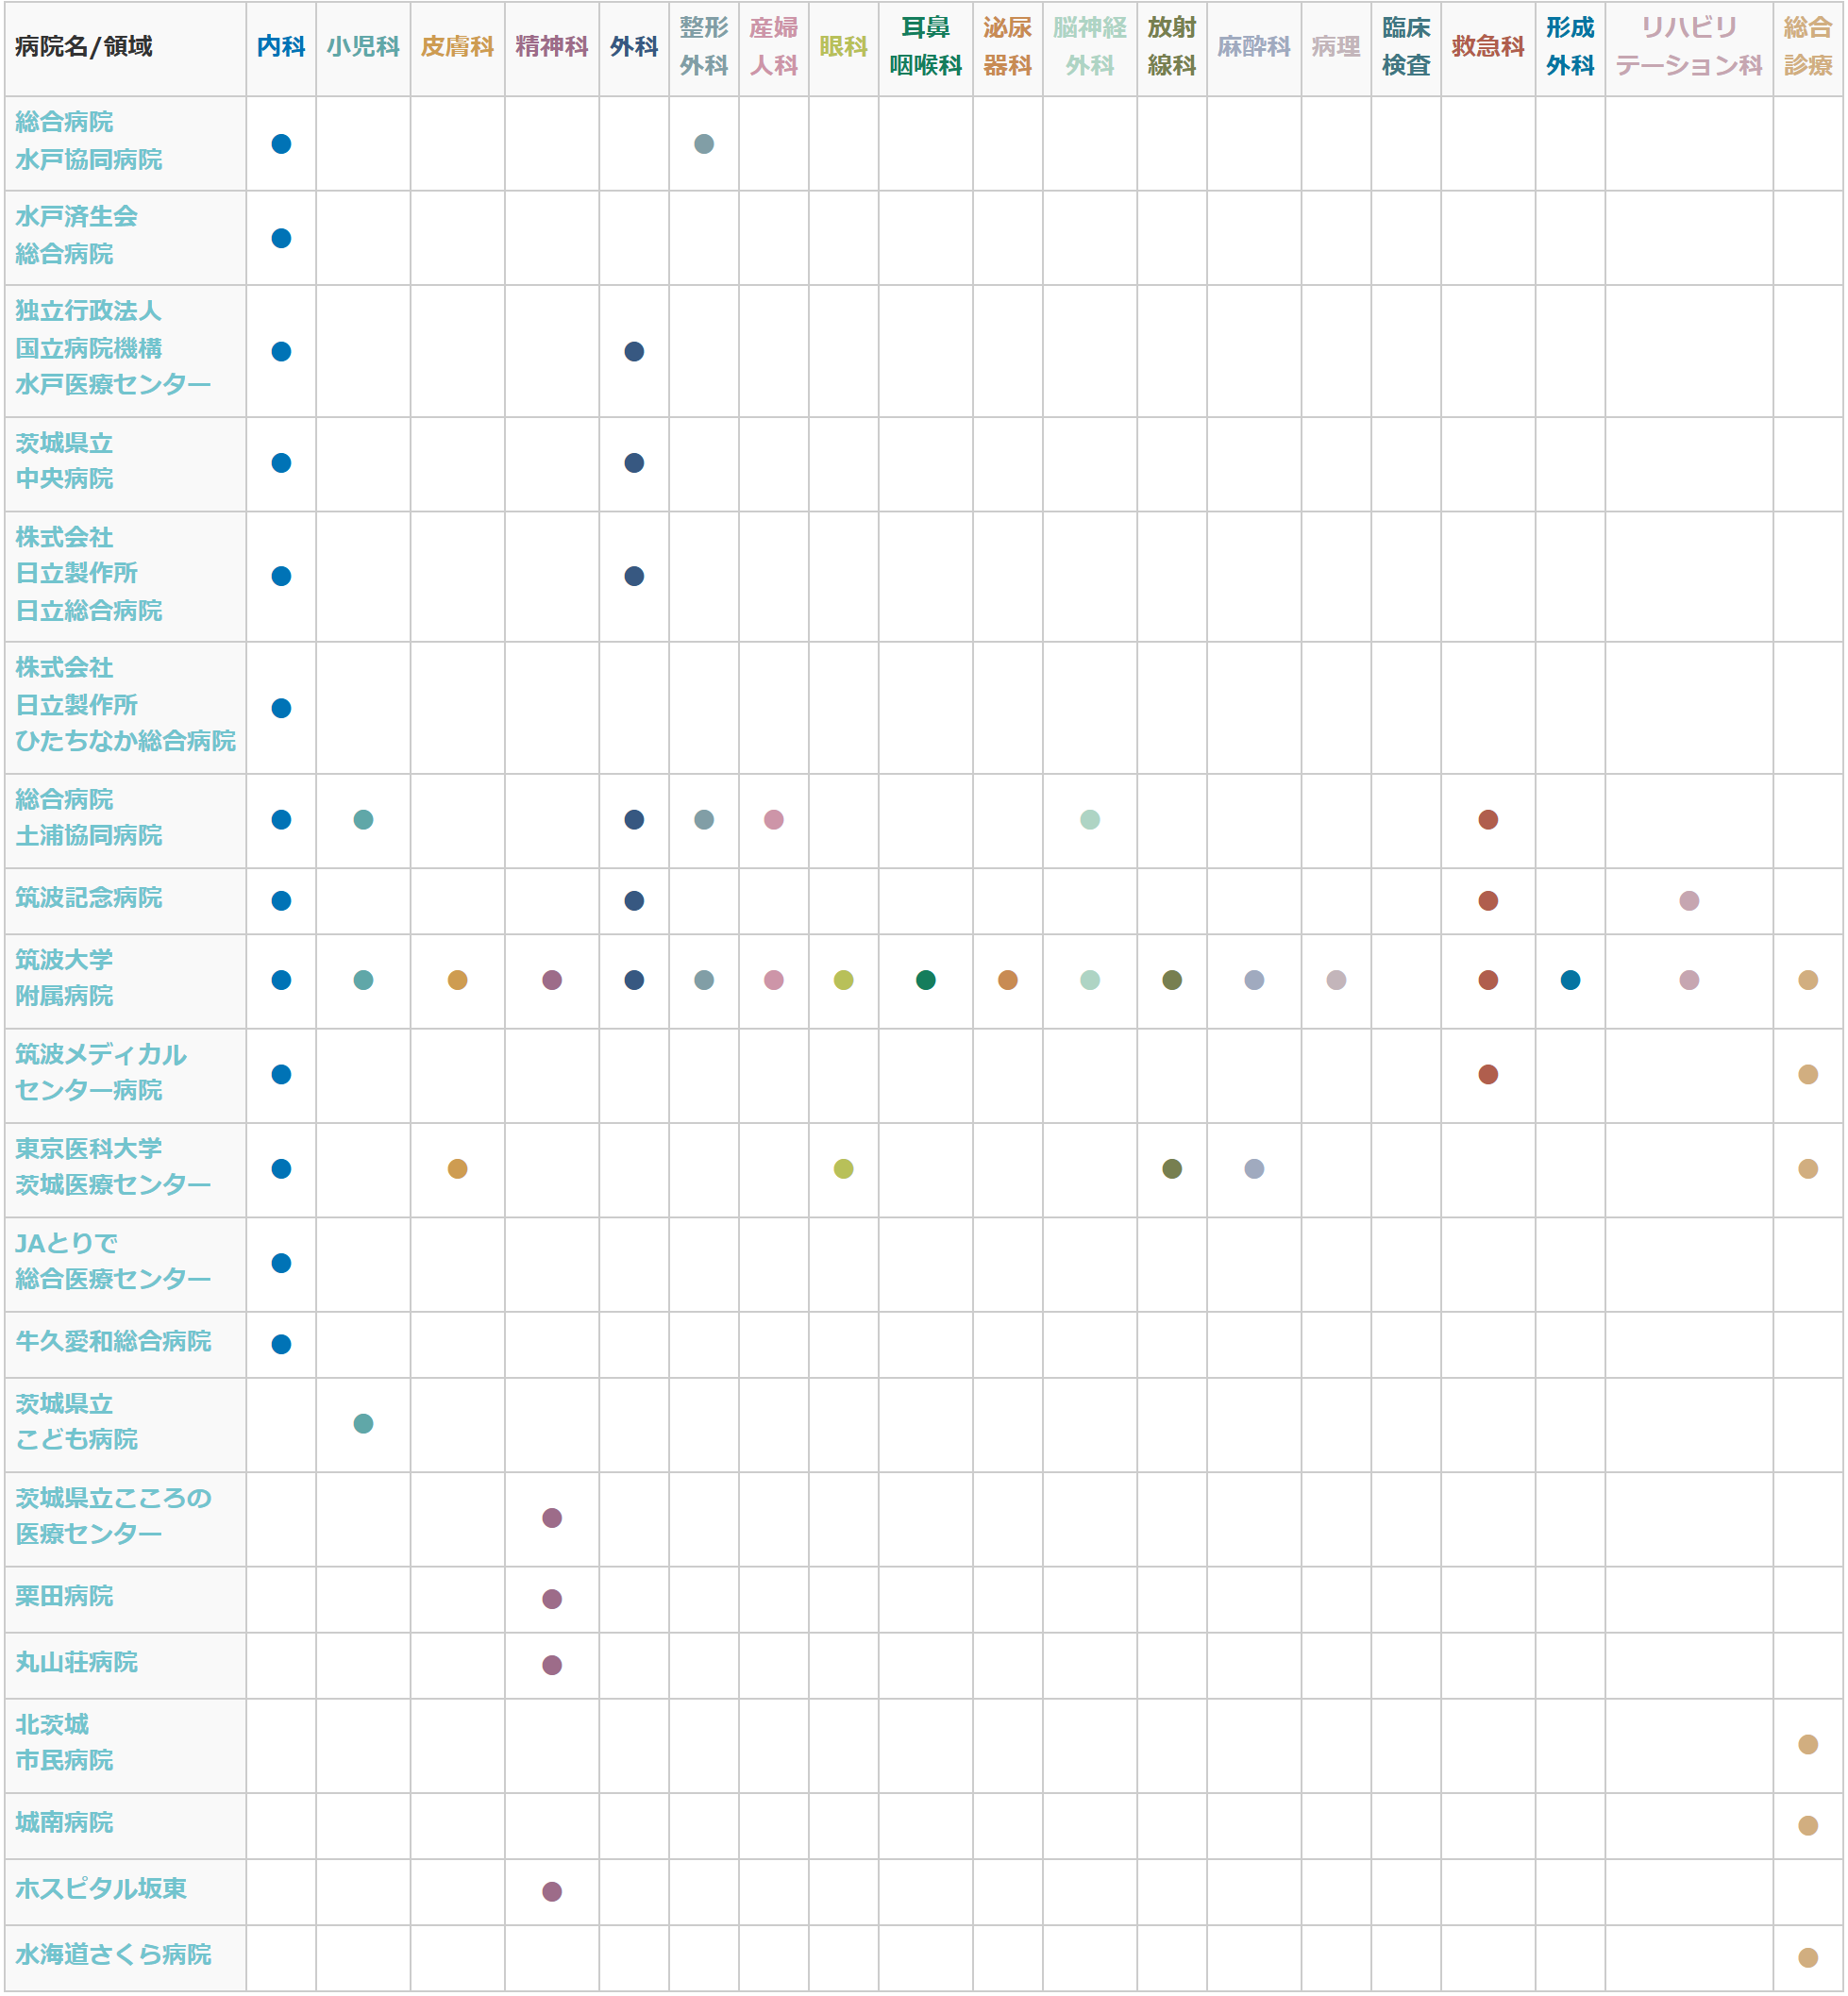The image size is (1848, 1996).
Task: Click the 泌尿器科 column header
Action: pyautogui.click(x=1008, y=47)
